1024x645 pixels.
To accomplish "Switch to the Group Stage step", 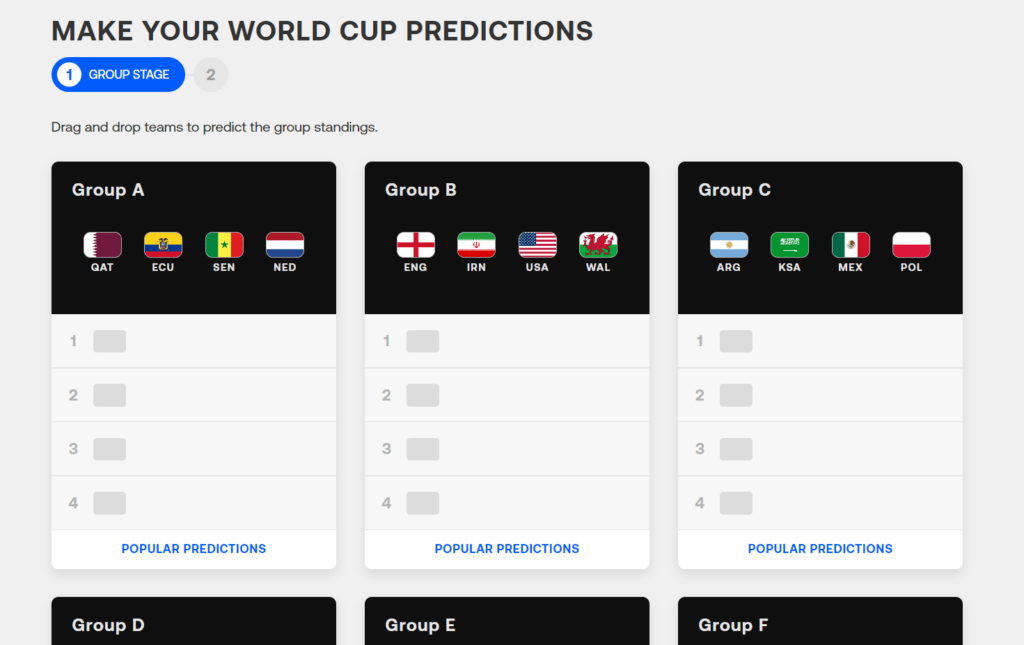I will 118,74.
